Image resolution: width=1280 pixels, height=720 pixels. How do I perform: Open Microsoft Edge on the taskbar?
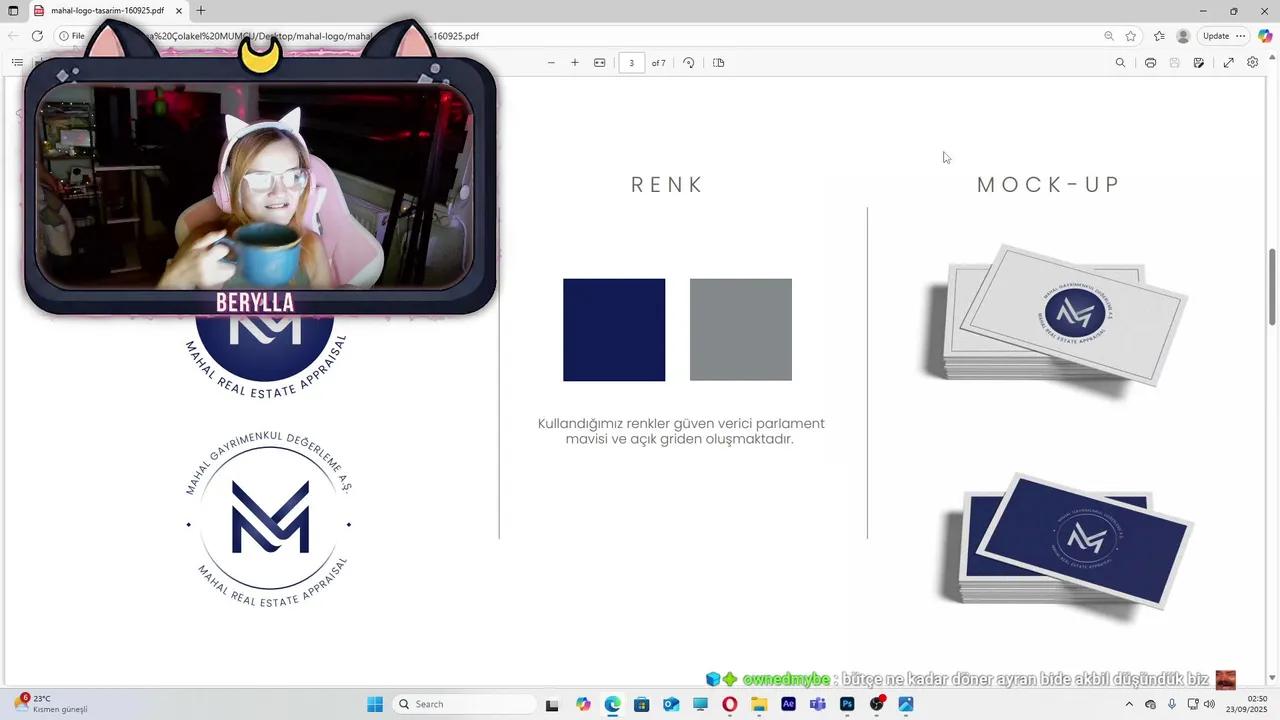(613, 704)
